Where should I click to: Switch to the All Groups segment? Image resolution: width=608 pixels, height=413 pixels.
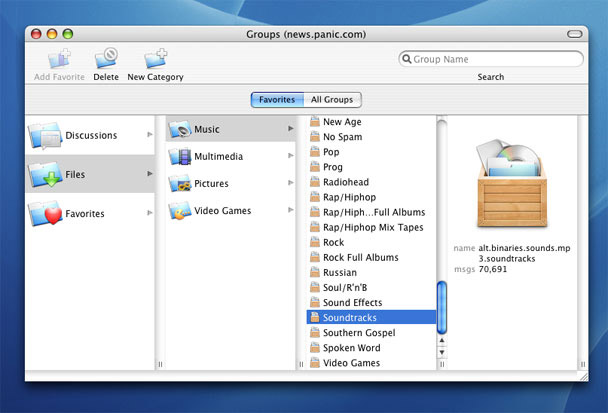[x=332, y=100]
